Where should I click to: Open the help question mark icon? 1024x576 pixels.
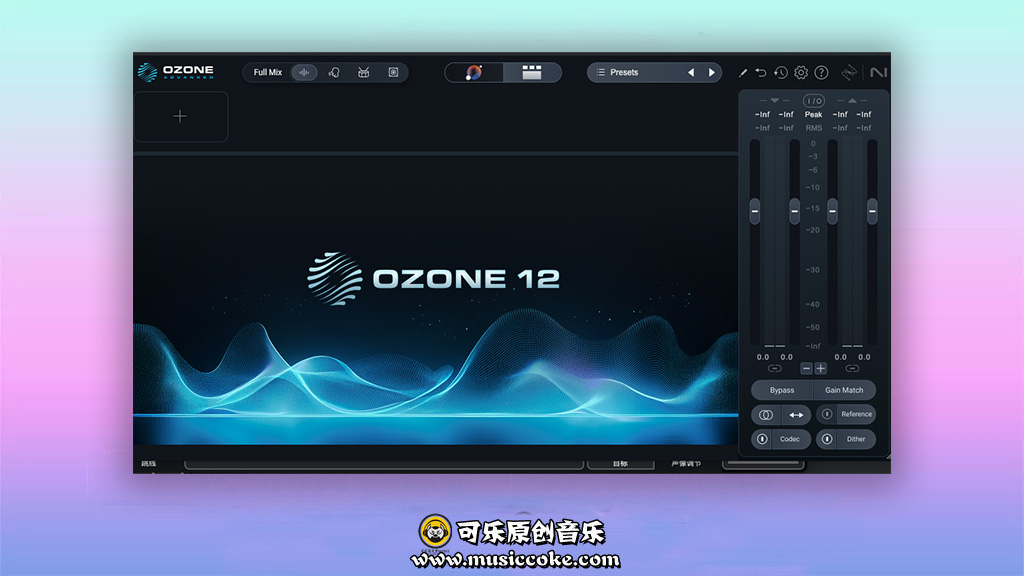821,73
